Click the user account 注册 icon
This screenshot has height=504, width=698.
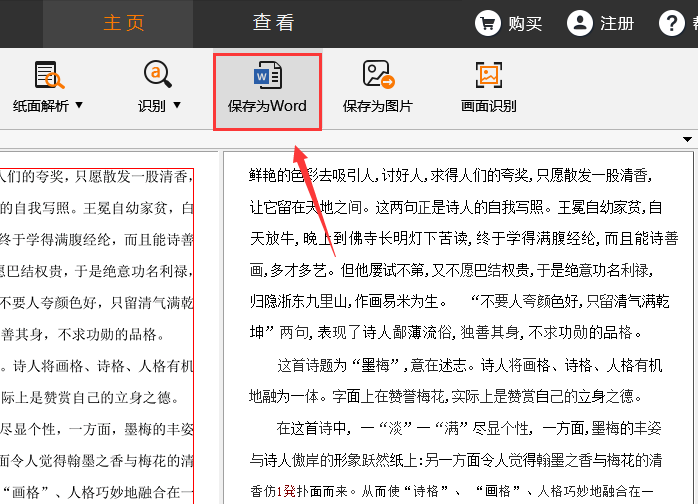pyautogui.click(x=580, y=23)
